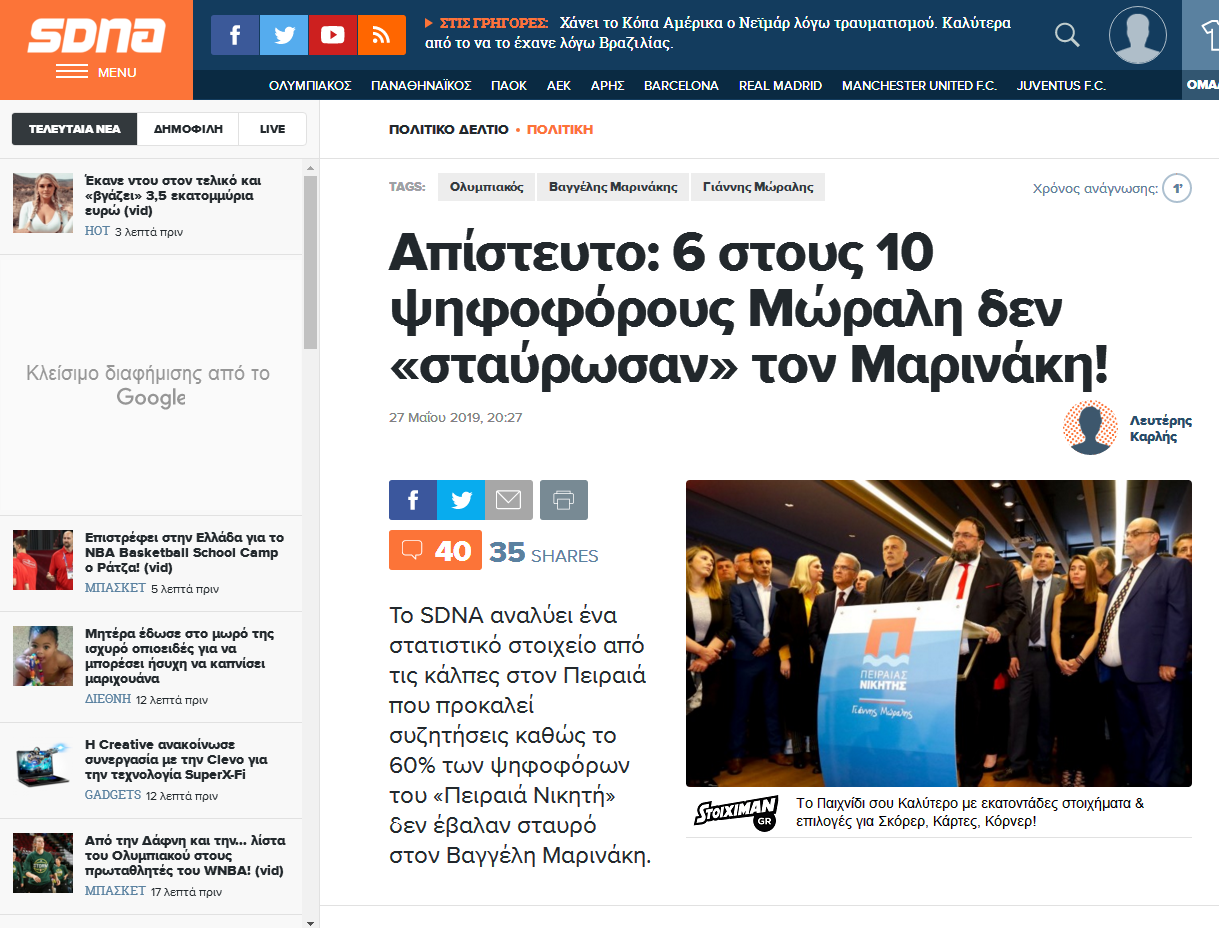This screenshot has width=1219, height=928.
Task: Open the user profile avatar
Action: tap(1138, 35)
